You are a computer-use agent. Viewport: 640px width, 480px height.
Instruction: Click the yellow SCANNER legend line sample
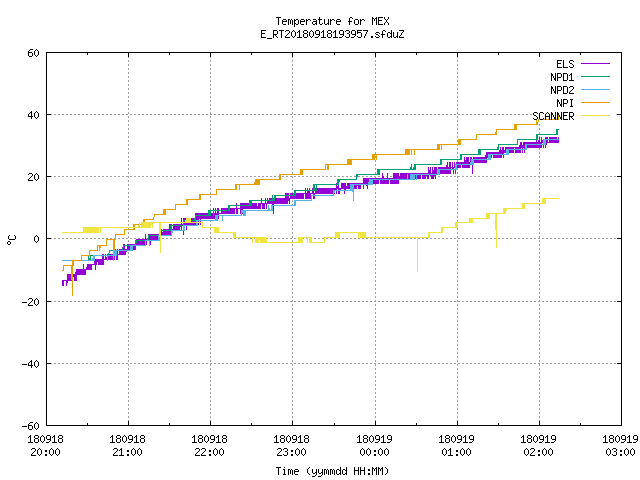pos(595,116)
